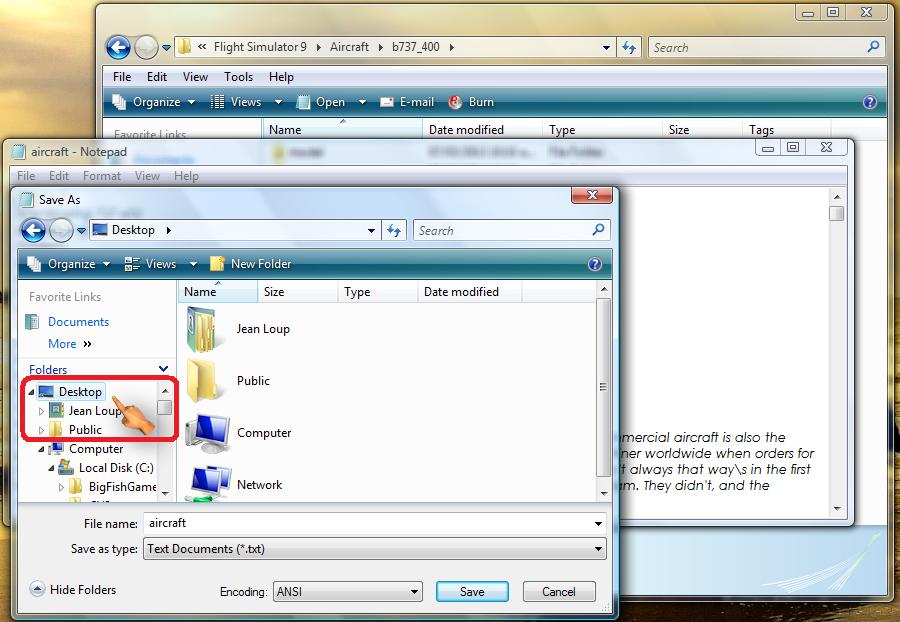This screenshot has width=900, height=622.
Task: Open the Desktop address bar dropdown arrow
Action: [x=371, y=231]
